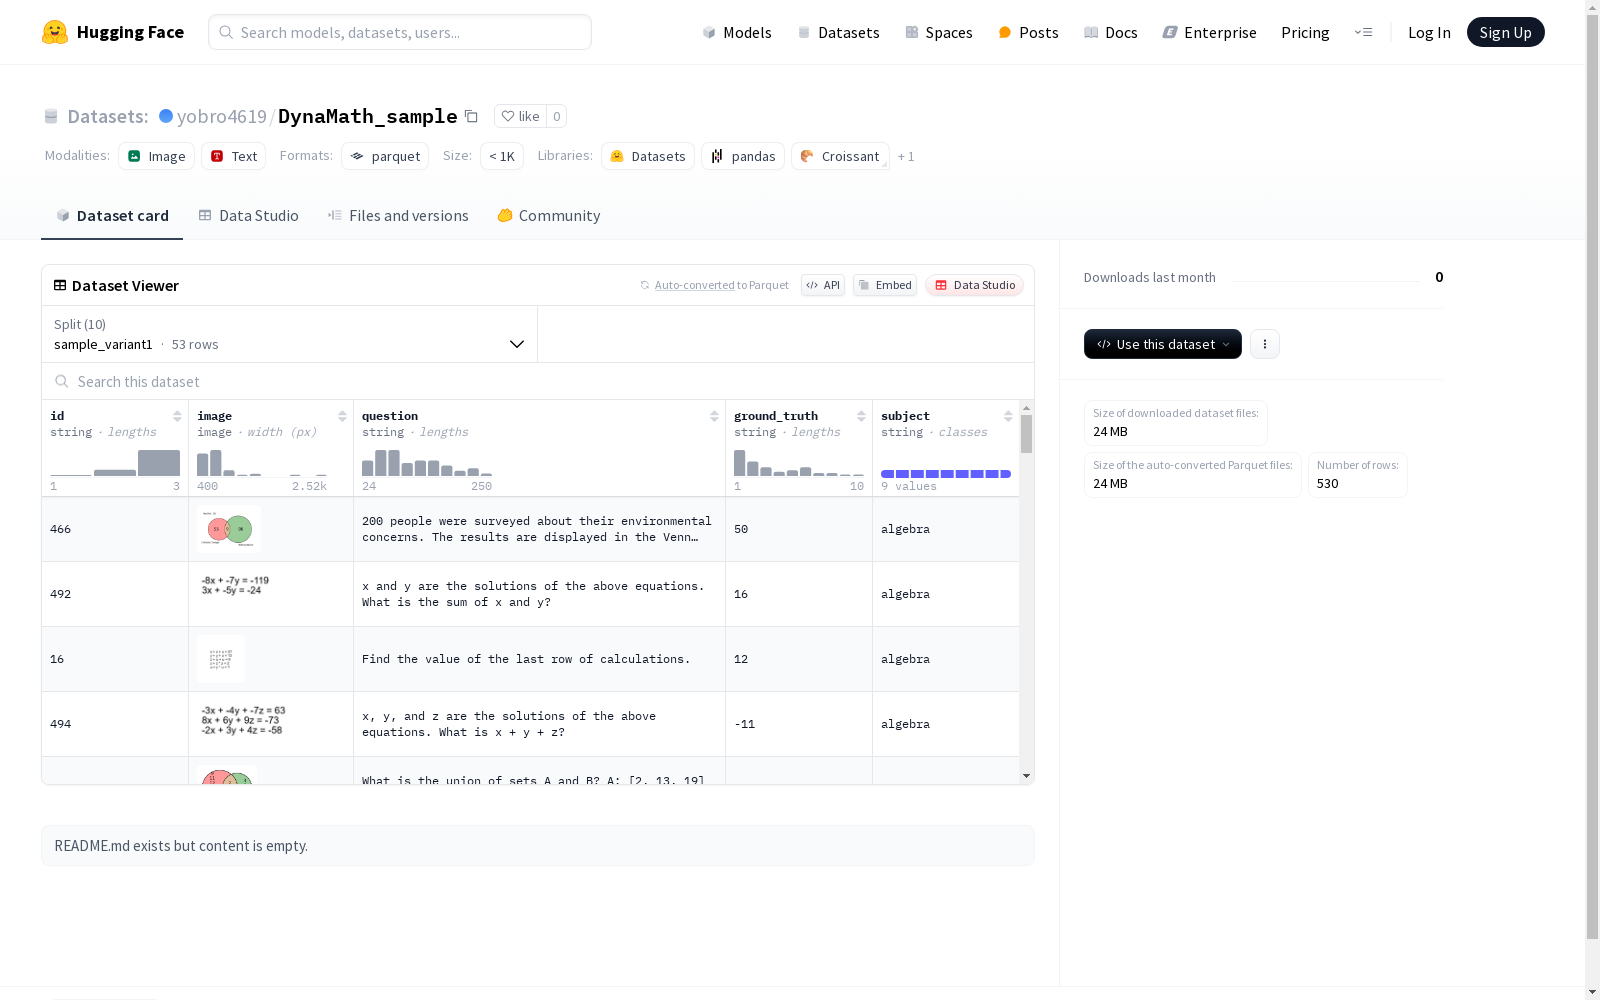Viewport: 1600px width, 1000px height.
Task: Focus the search models, datasets, users field
Action: pos(400,32)
